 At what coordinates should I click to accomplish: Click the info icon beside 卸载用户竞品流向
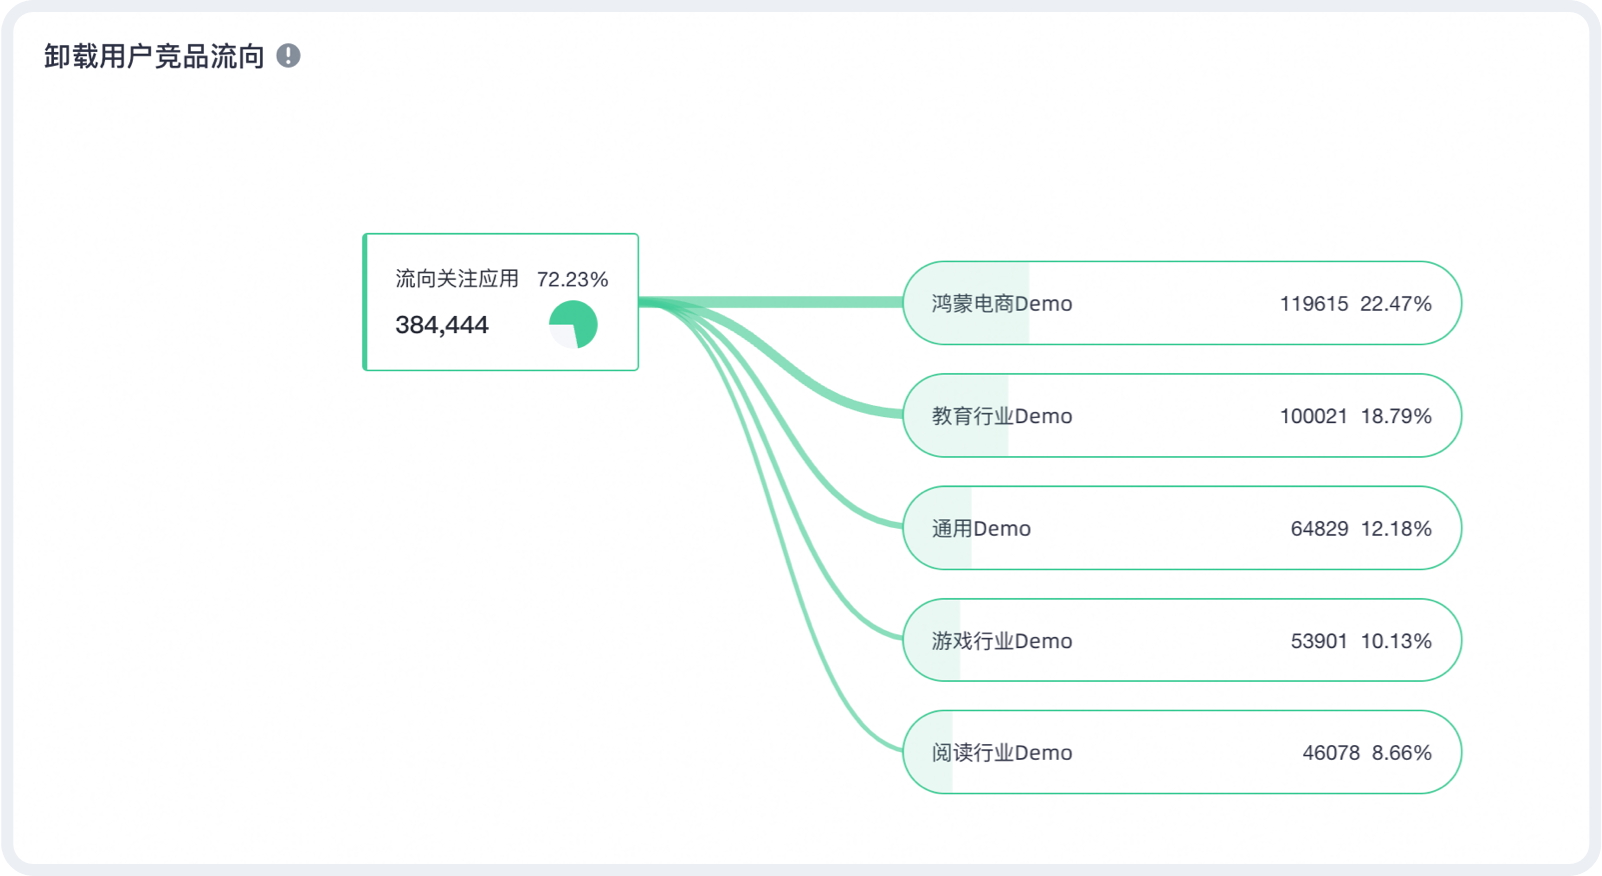288,56
